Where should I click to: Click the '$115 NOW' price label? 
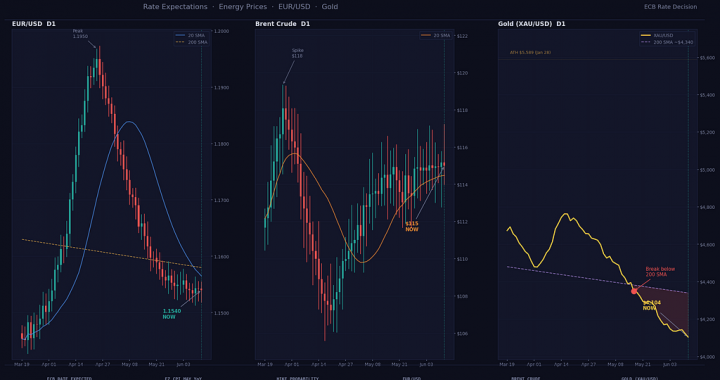point(412,226)
